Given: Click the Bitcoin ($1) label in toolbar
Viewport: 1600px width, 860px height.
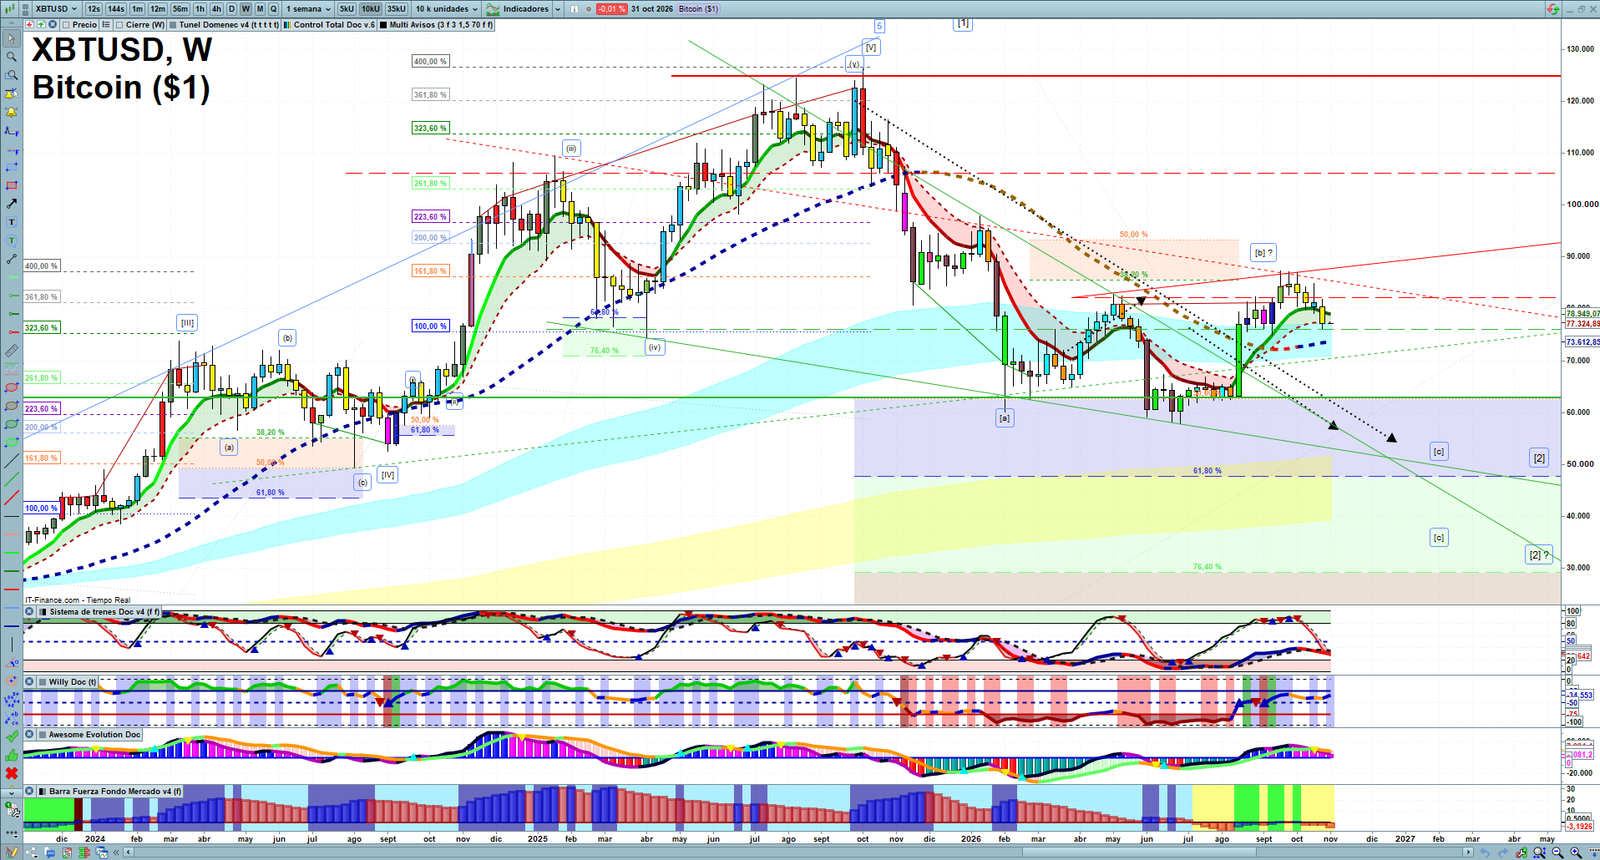Looking at the screenshot, I should (698, 9).
